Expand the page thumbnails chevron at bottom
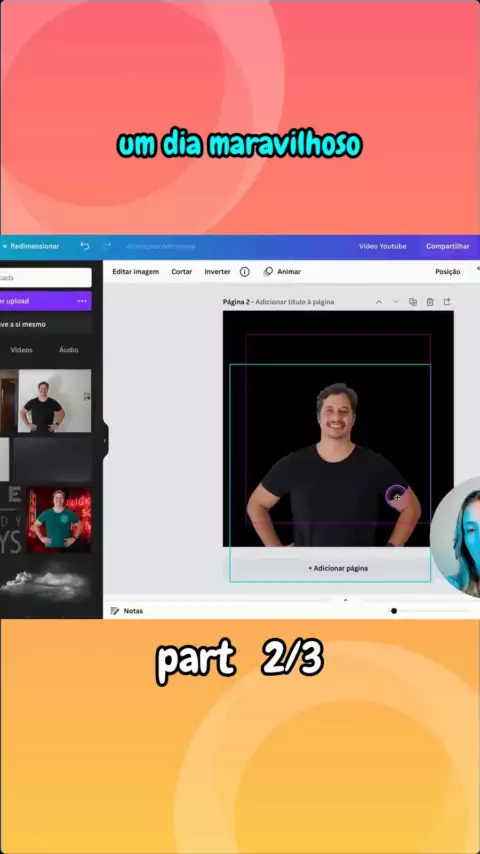 (x=345, y=600)
